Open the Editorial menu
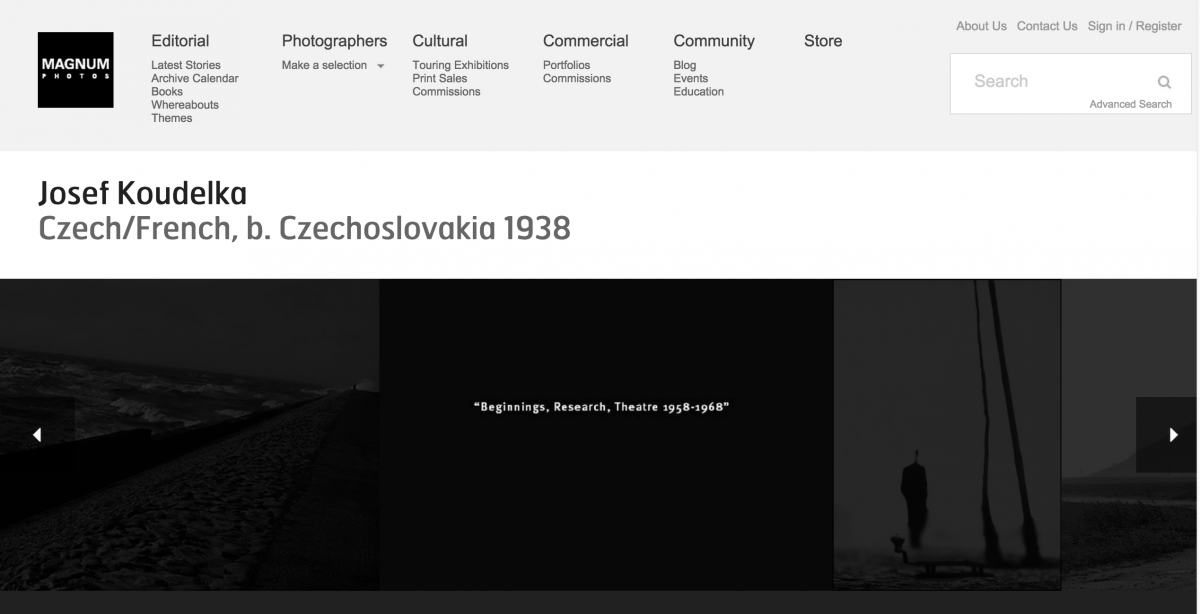The width and height of the screenshot is (1200, 614). point(180,41)
